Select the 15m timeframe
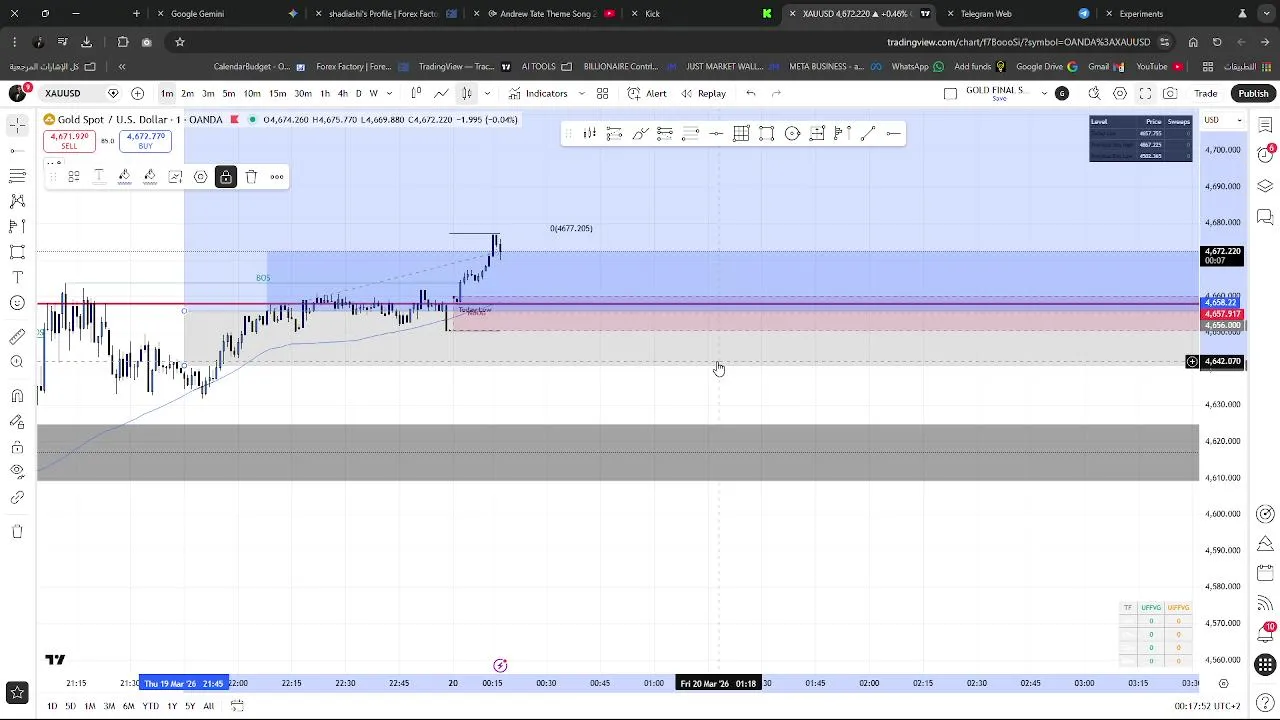This screenshot has height=720, width=1280. point(277,93)
